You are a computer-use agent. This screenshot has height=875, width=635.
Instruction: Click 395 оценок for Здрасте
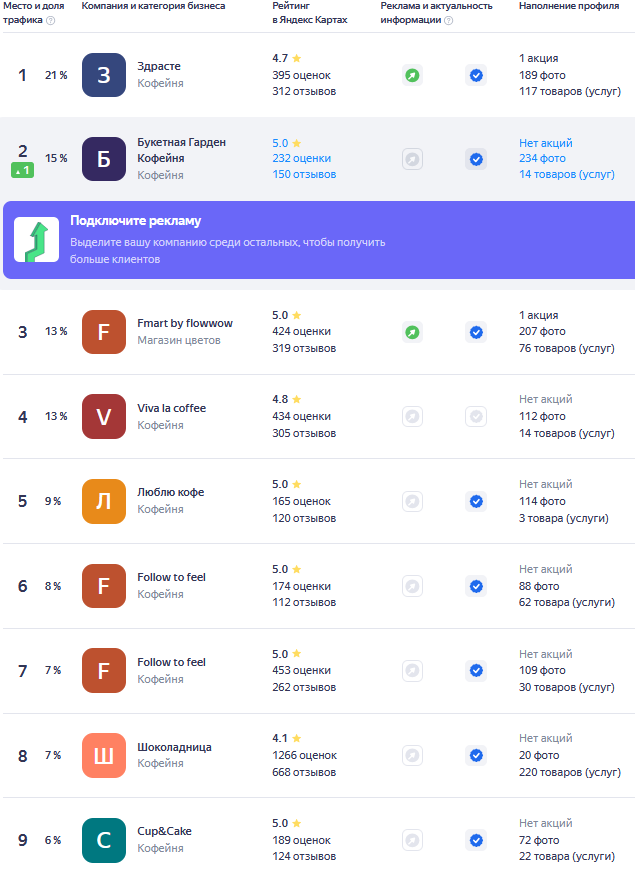click(301, 75)
